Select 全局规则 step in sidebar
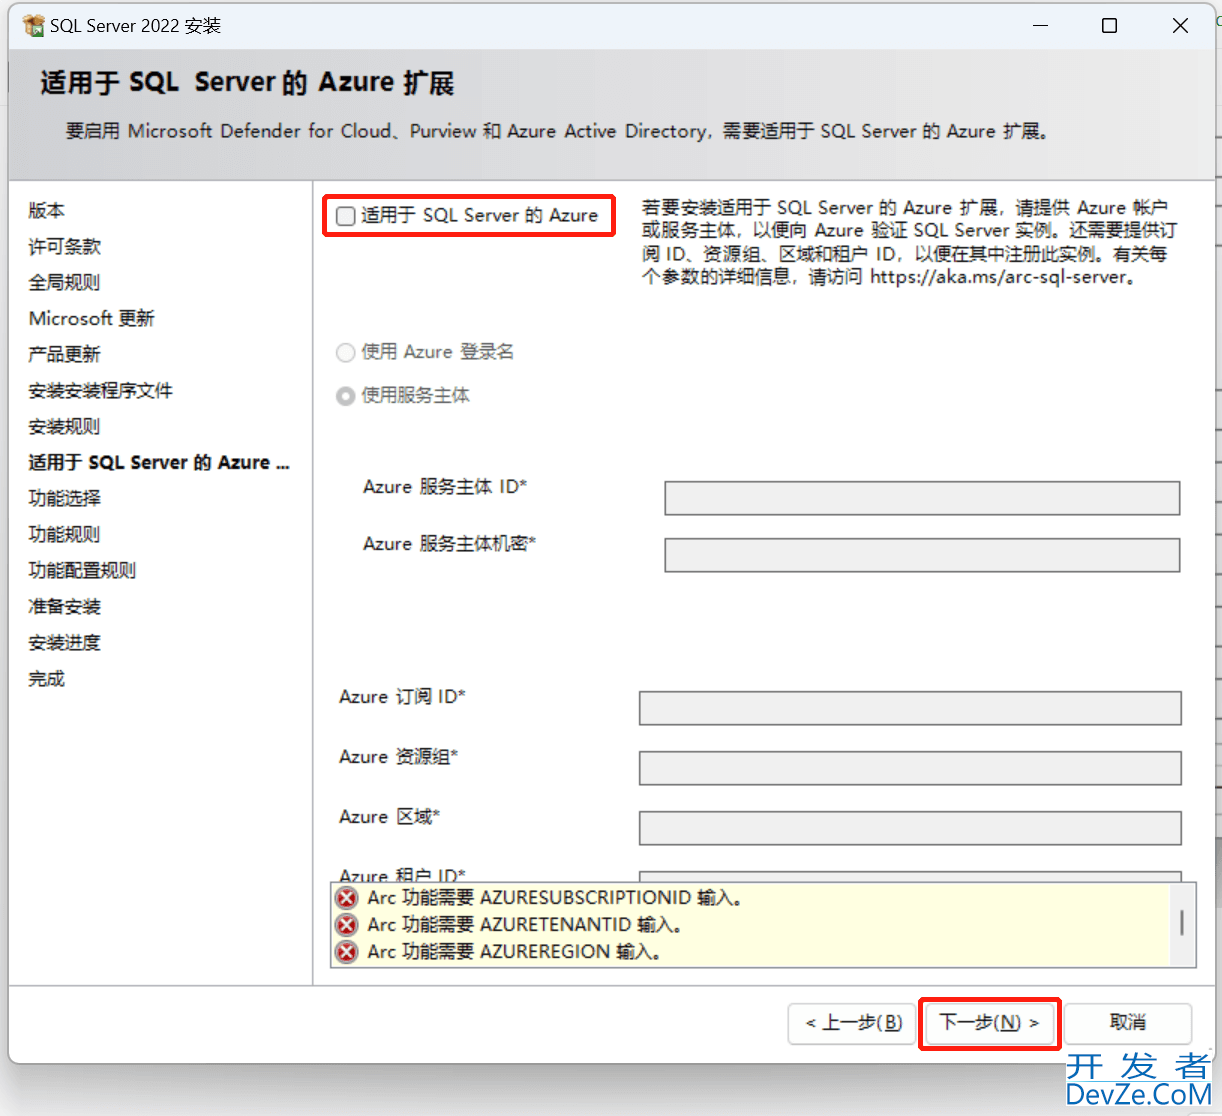 [x=65, y=282]
